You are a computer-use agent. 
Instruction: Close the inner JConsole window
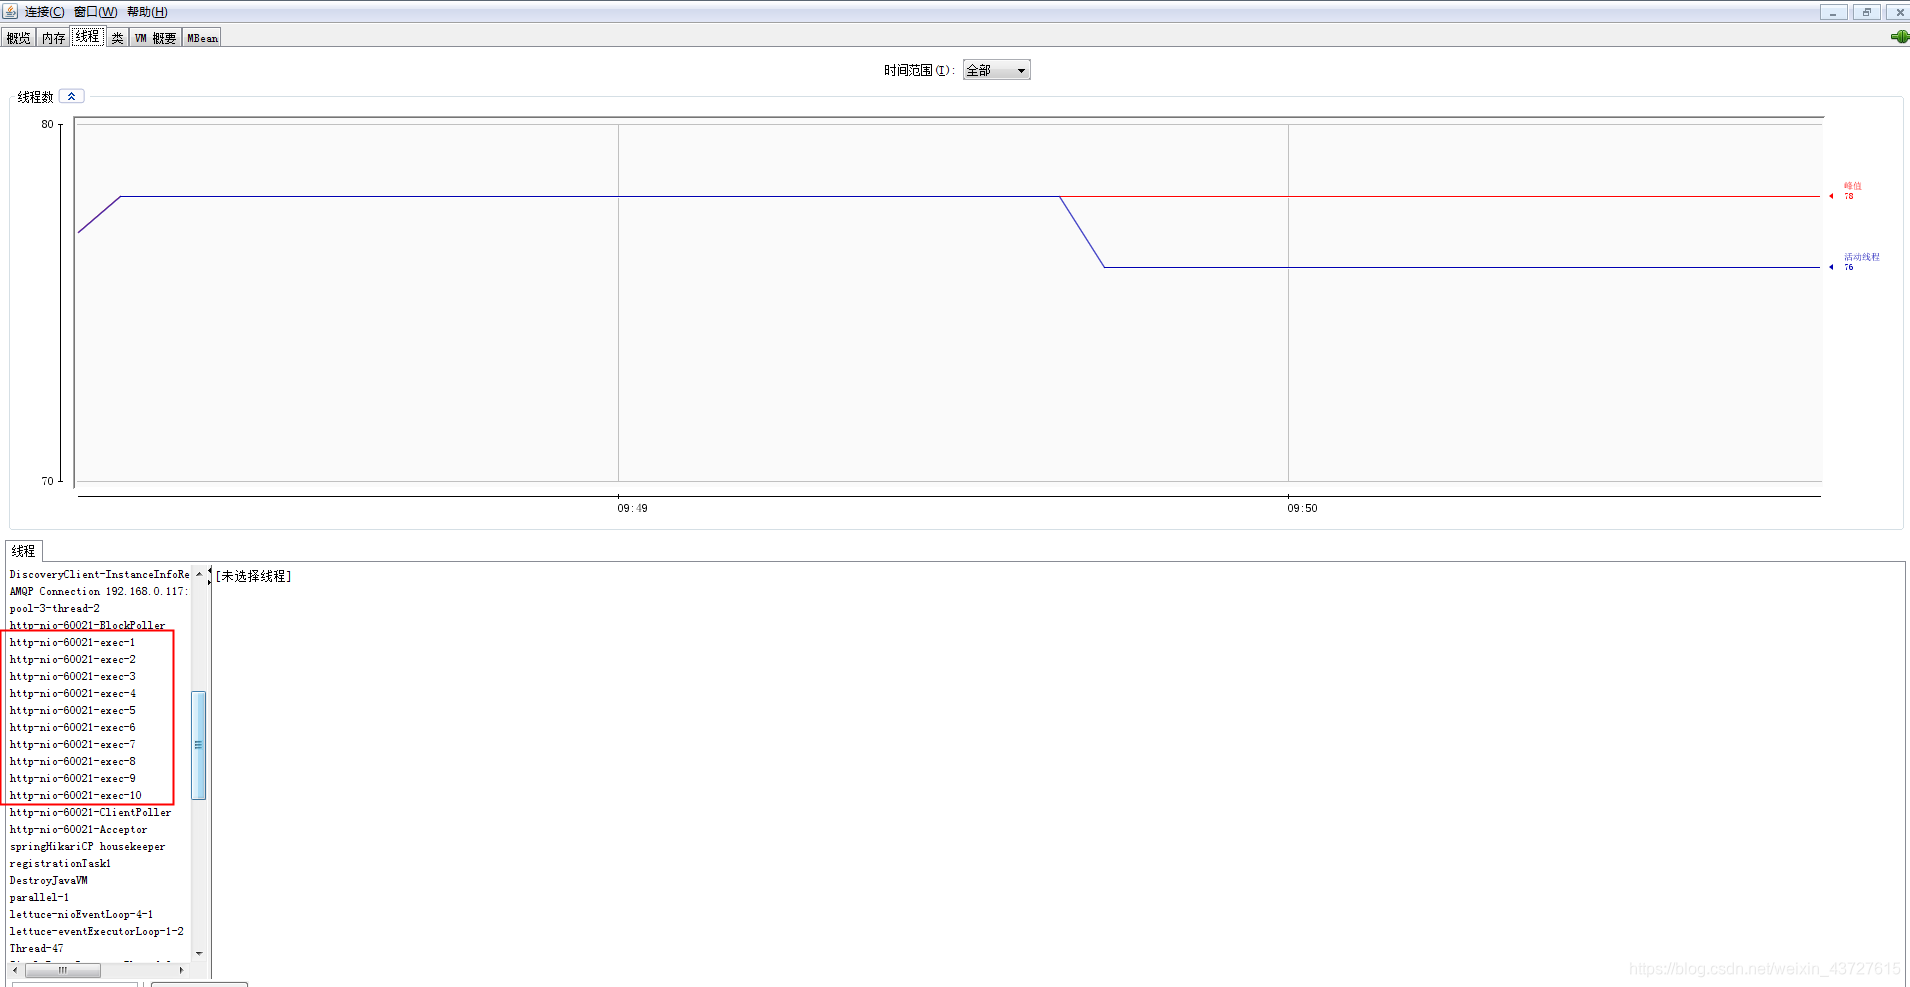pos(1898,12)
